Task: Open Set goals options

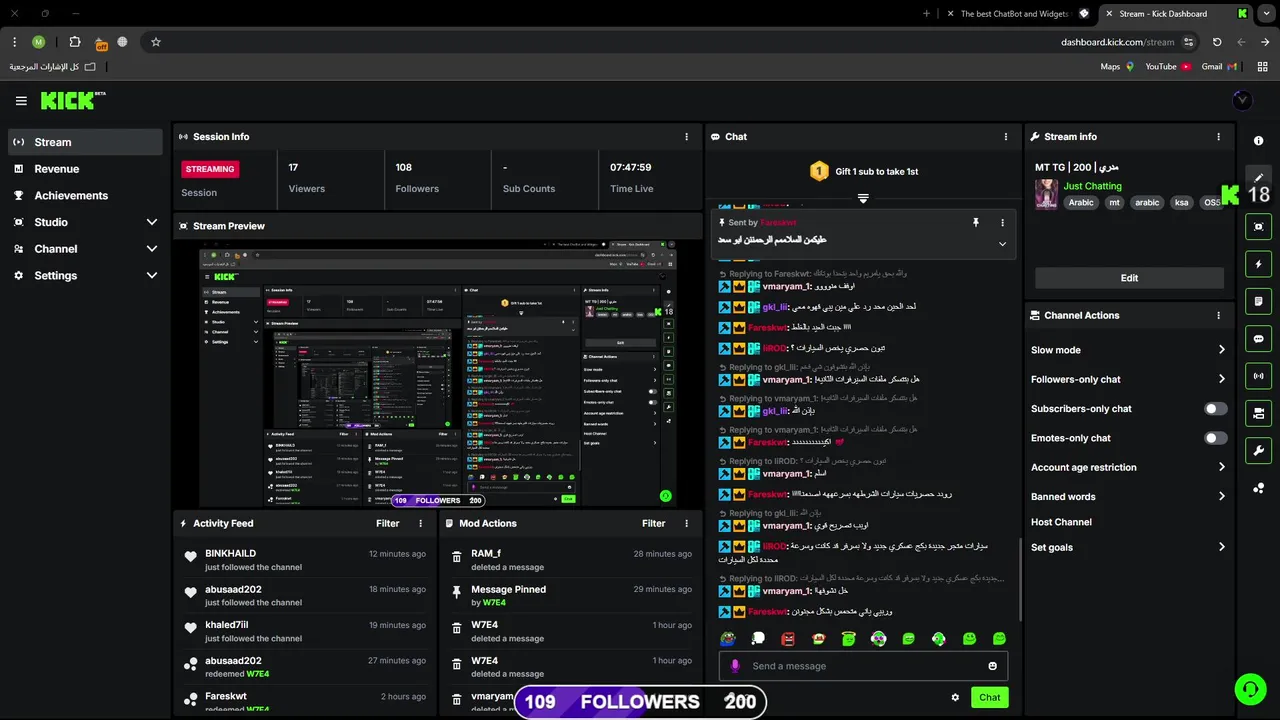Action: click(1129, 547)
